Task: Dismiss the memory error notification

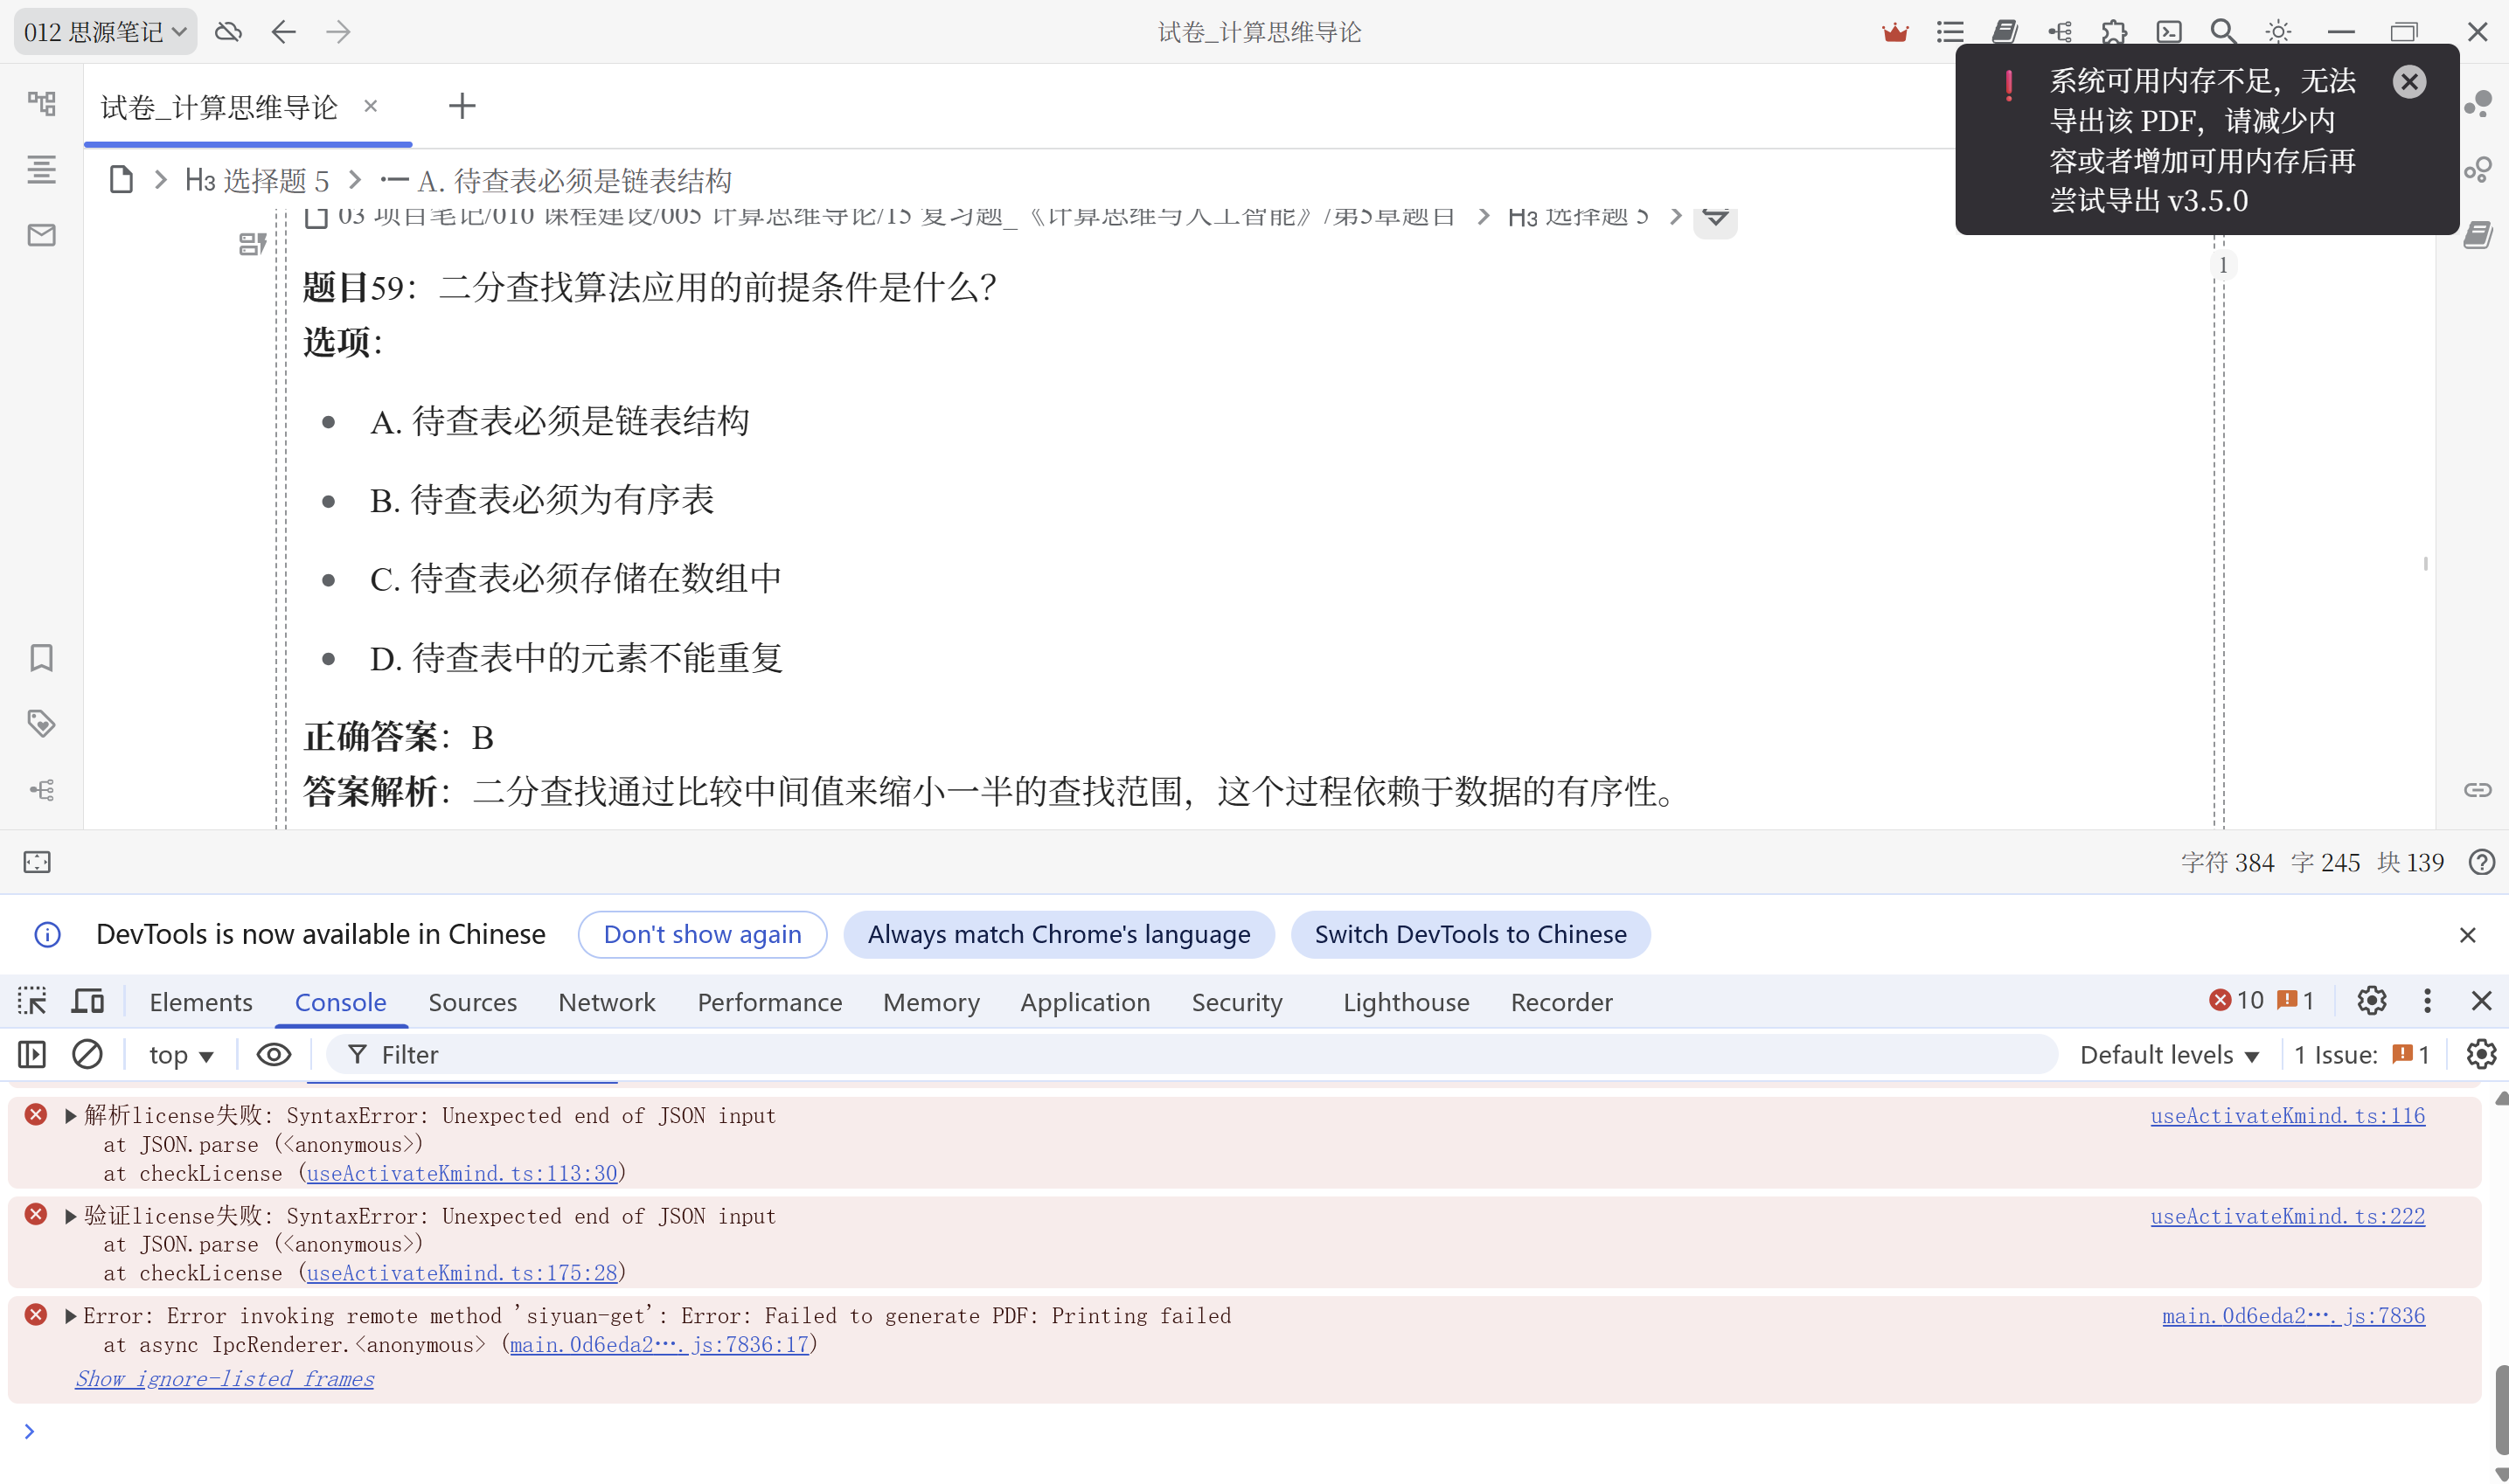Action: click(2409, 81)
